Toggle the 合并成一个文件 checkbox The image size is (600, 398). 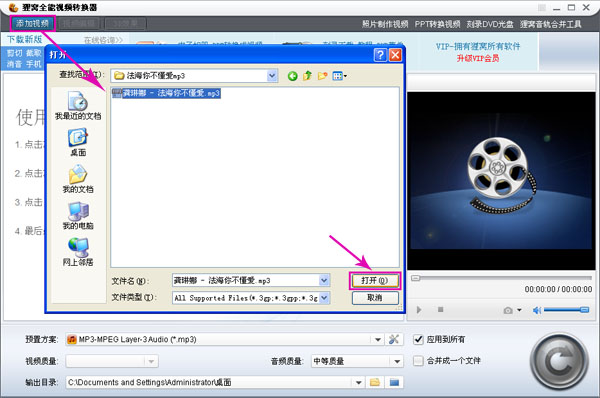(x=418, y=361)
